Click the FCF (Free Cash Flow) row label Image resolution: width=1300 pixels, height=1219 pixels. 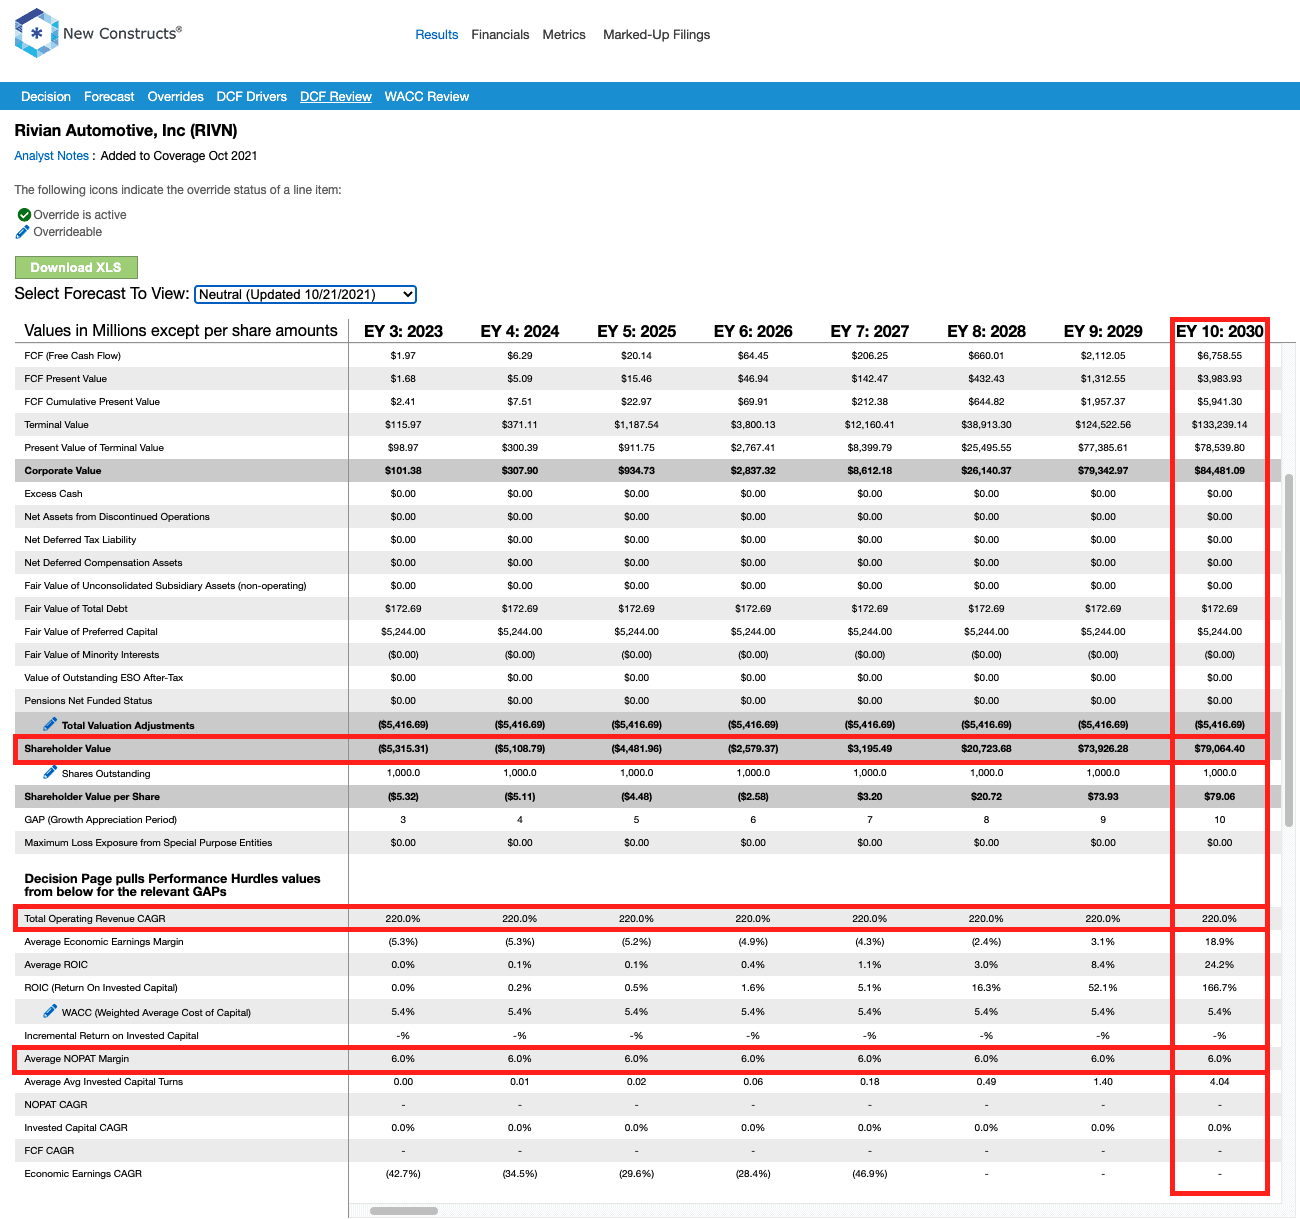click(x=73, y=356)
